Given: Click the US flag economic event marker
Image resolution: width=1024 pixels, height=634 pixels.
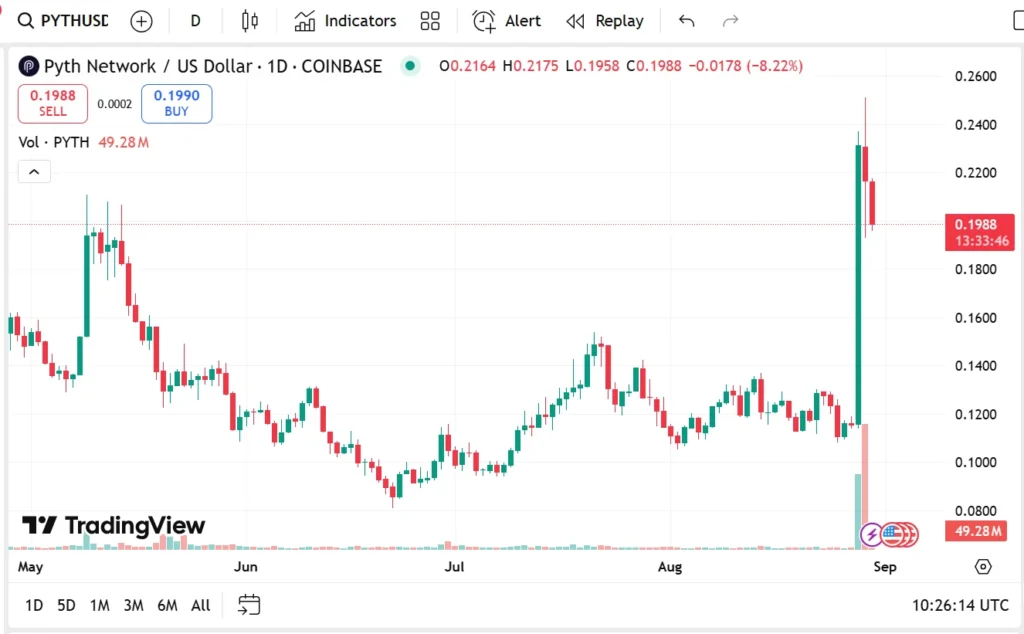Looking at the screenshot, I should click(x=892, y=535).
